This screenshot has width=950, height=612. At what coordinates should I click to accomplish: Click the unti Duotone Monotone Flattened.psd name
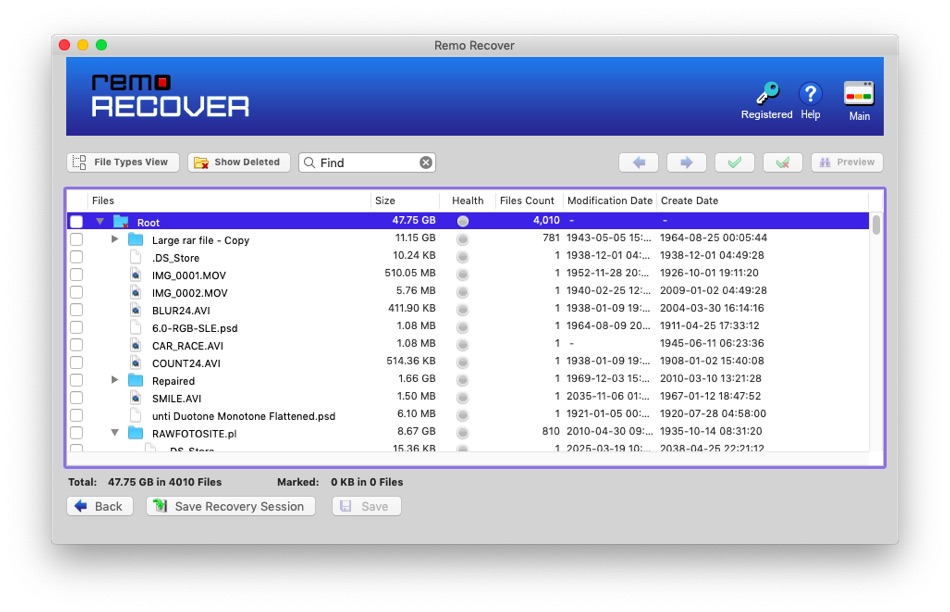point(244,416)
